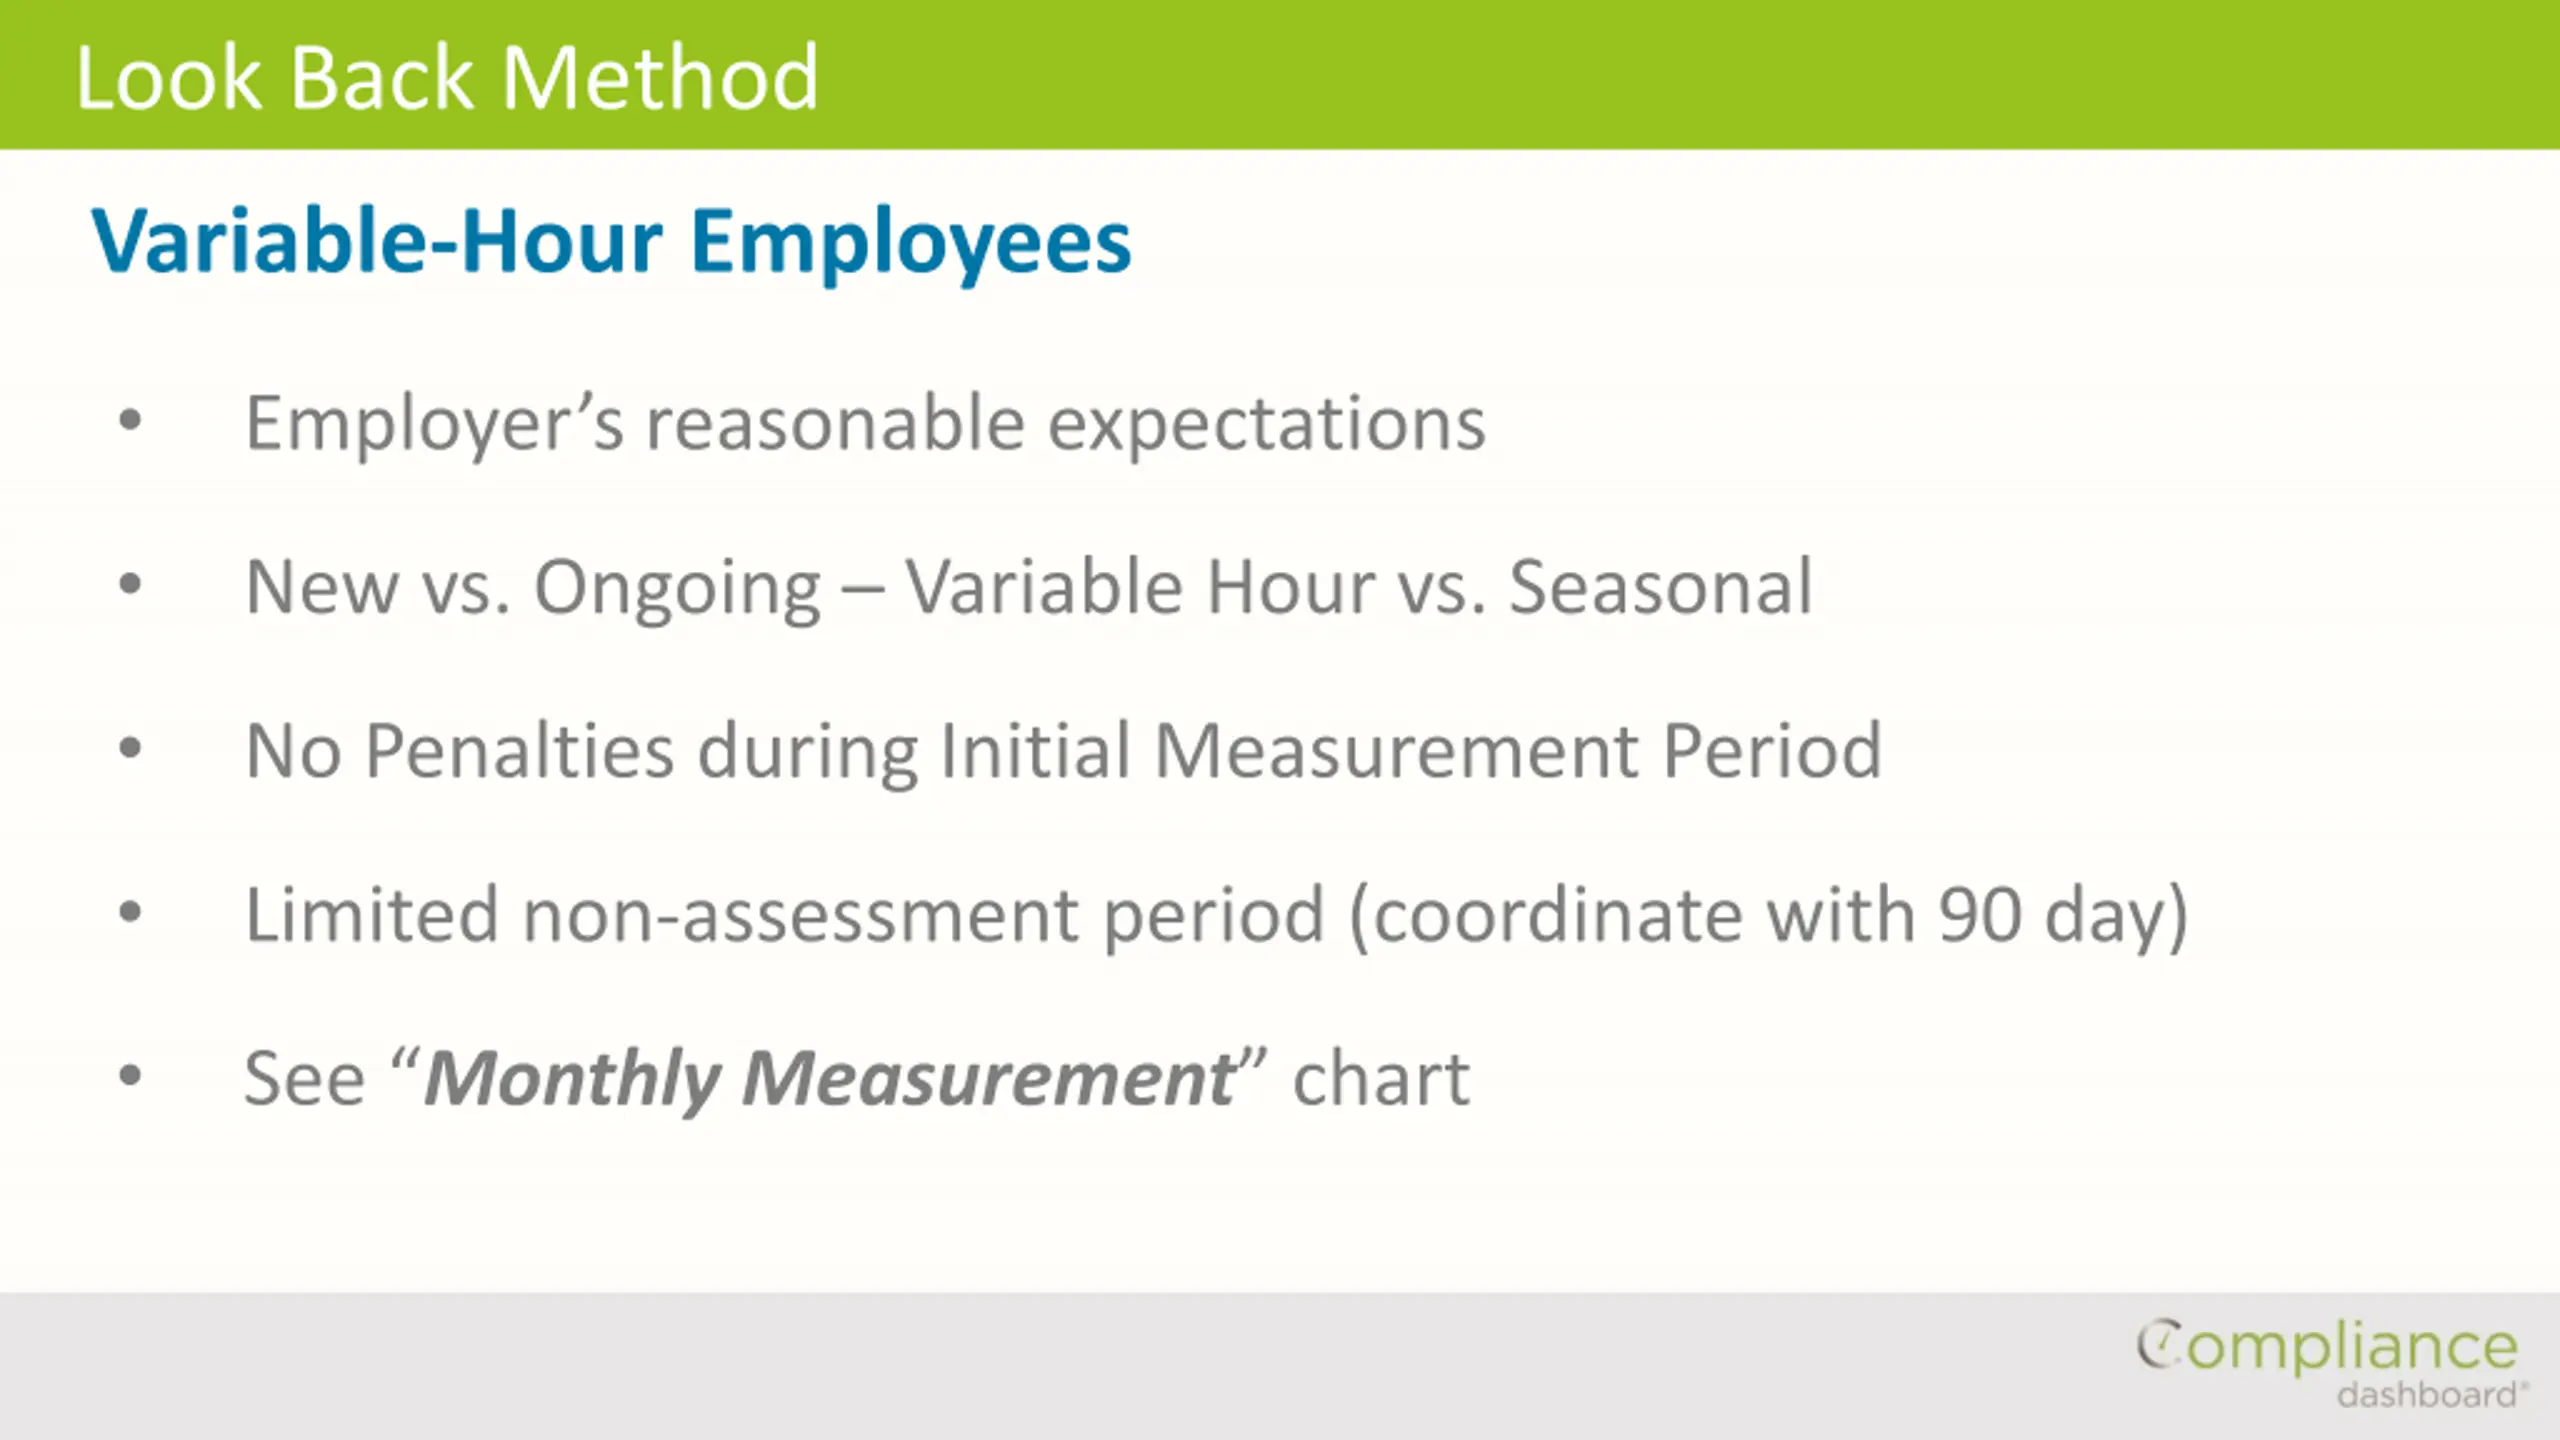Click the bullet before 'See Monthly Measurement'

tap(130, 1076)
